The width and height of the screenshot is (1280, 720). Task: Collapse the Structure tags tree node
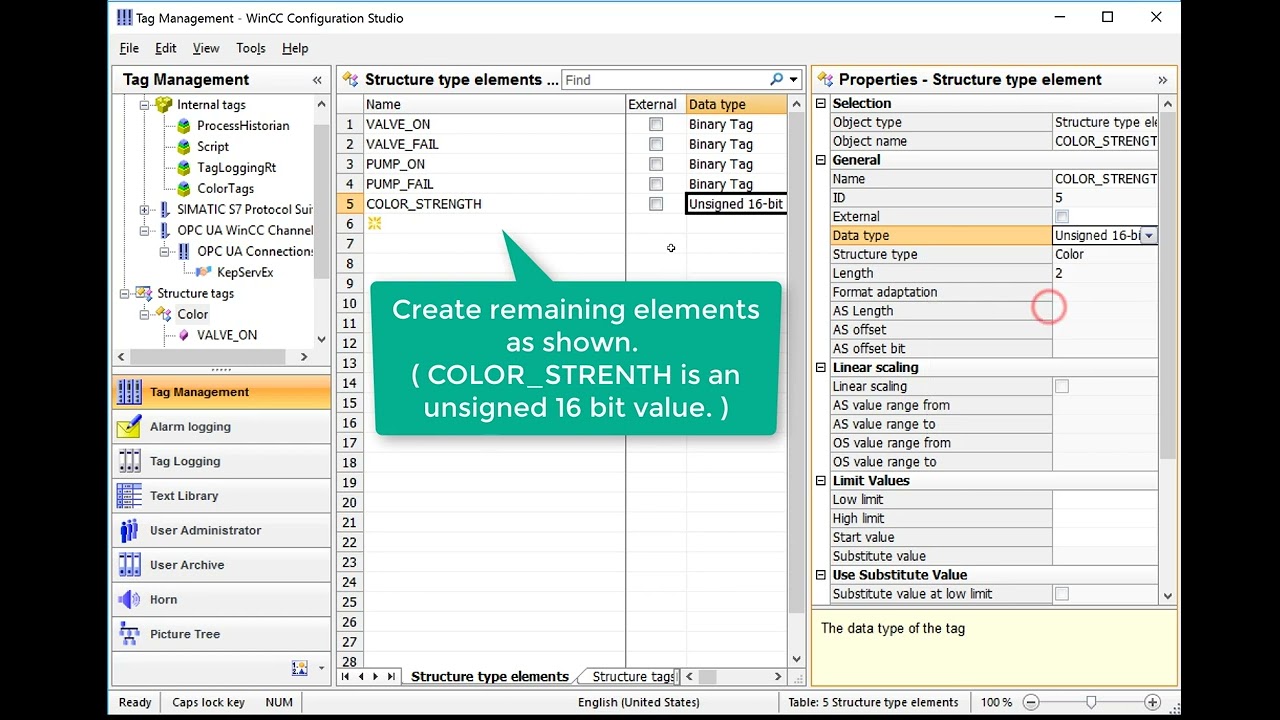click(124, 294)
